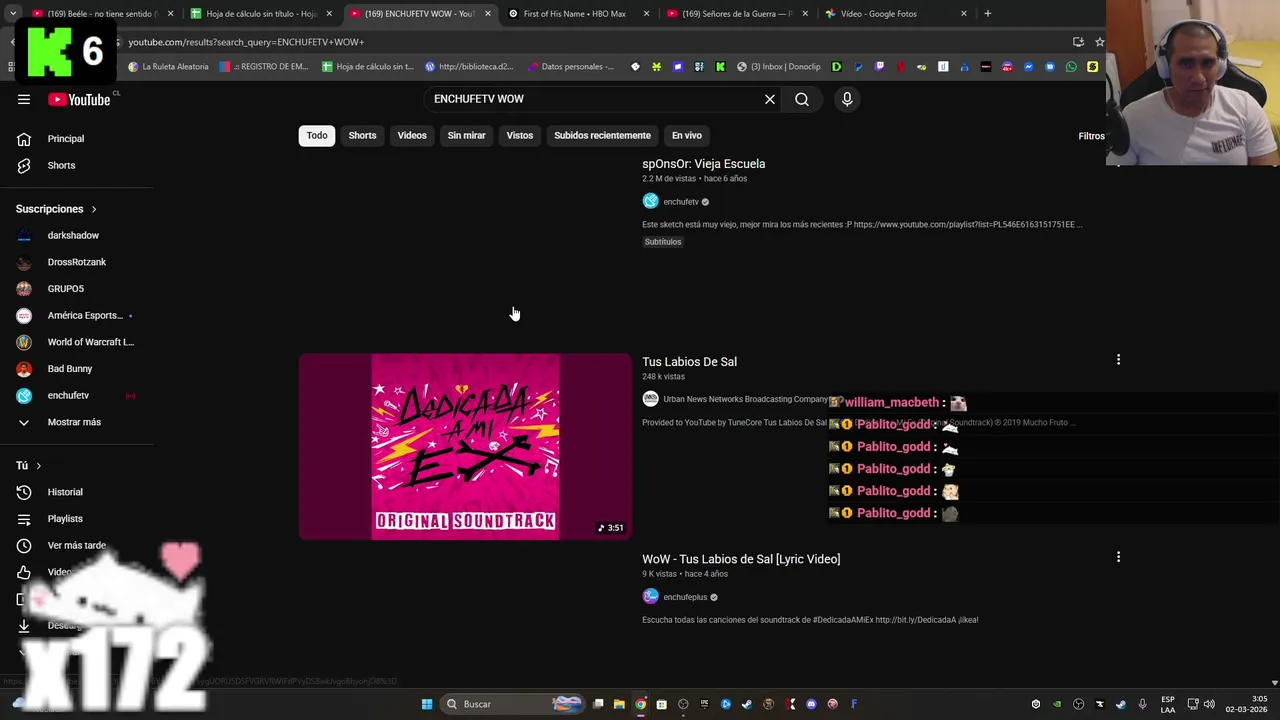
Task: Open the ESP LAA language switcher
Action: pos(1168,704)
